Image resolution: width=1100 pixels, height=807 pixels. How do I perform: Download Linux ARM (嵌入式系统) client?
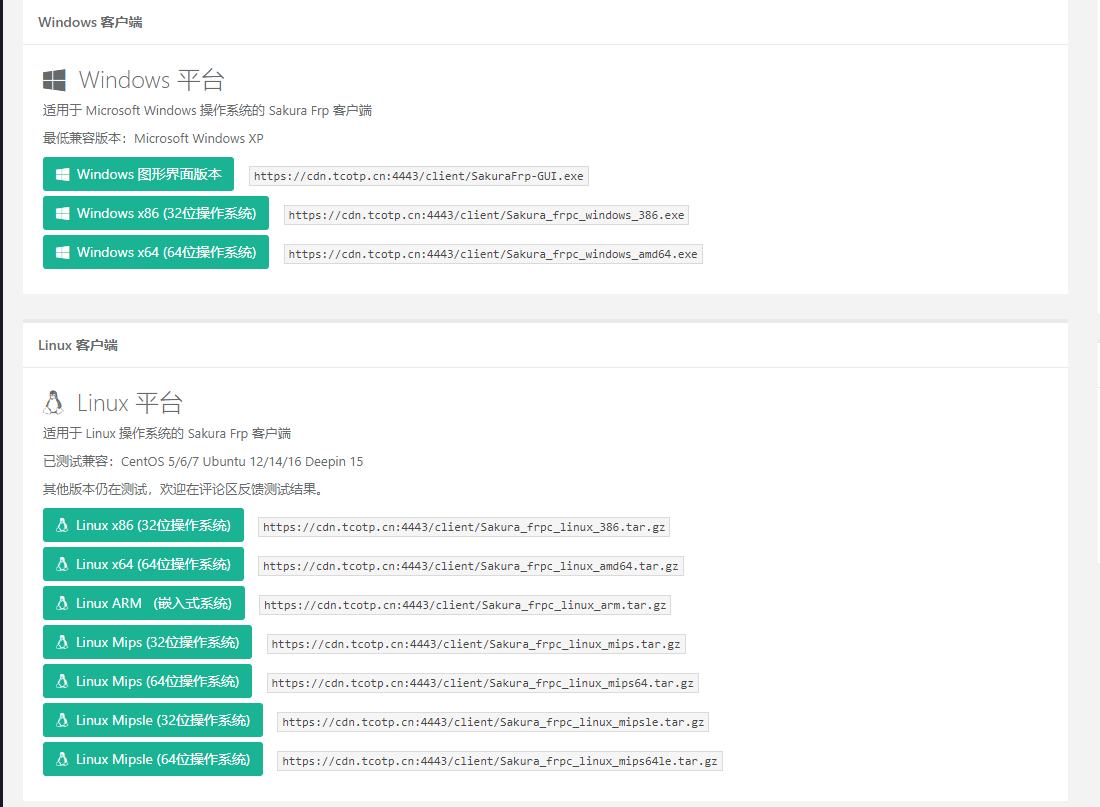click(x=144, y=603)
